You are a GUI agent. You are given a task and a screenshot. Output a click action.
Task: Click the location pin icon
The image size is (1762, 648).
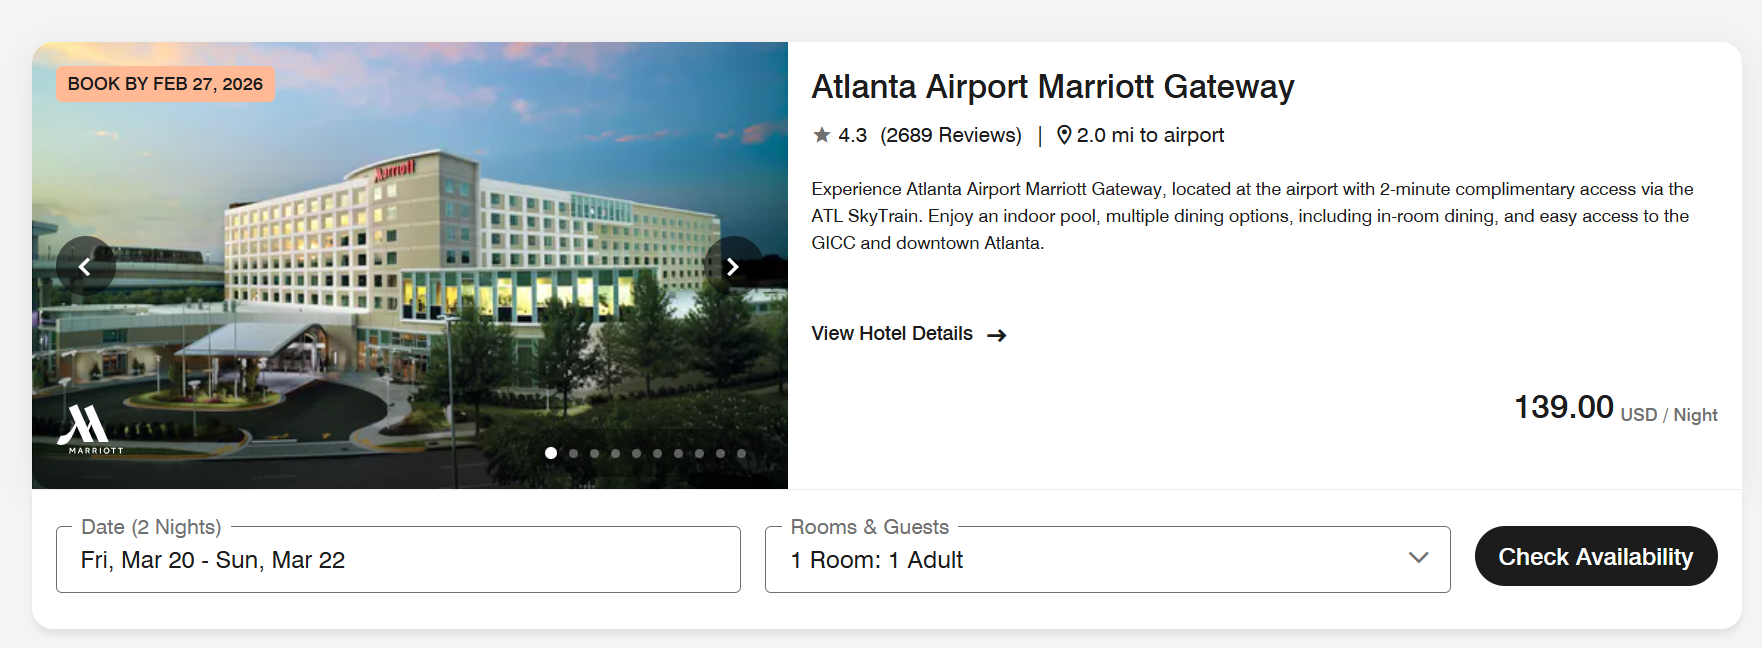point(1064,135)
